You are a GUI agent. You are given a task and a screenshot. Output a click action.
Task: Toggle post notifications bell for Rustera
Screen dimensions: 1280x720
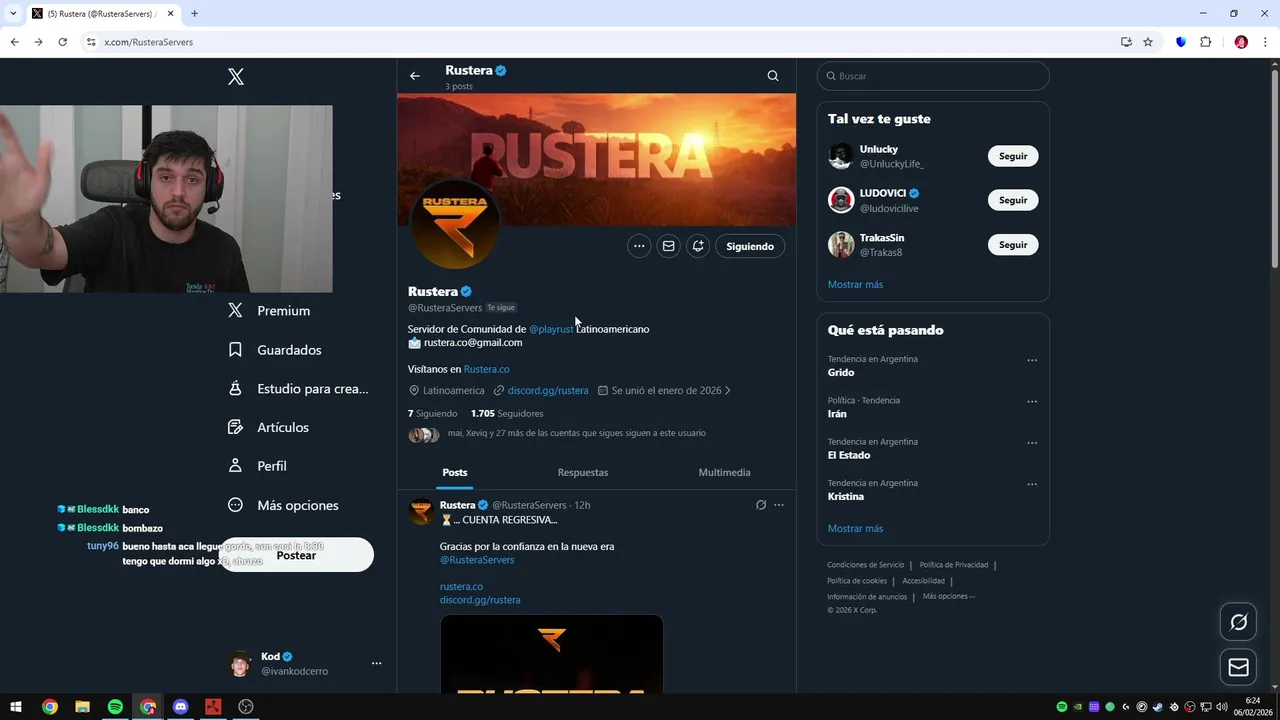click(x=698, y=246)
